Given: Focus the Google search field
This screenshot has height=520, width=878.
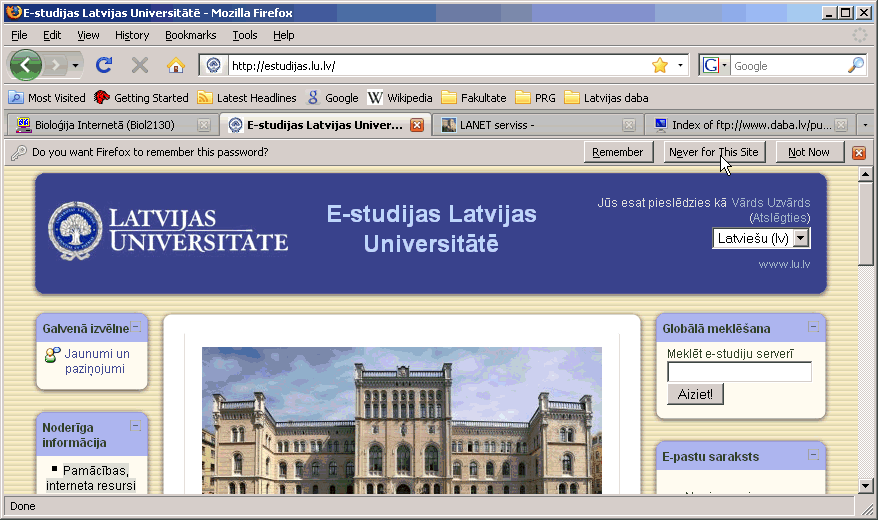Looking at the screenshot, I should (x=788, y=65).
